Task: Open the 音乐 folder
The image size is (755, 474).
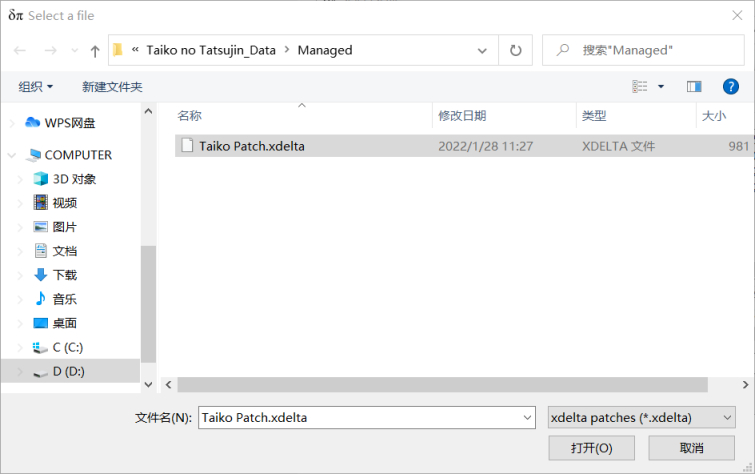Action: (x=65, y=299)
